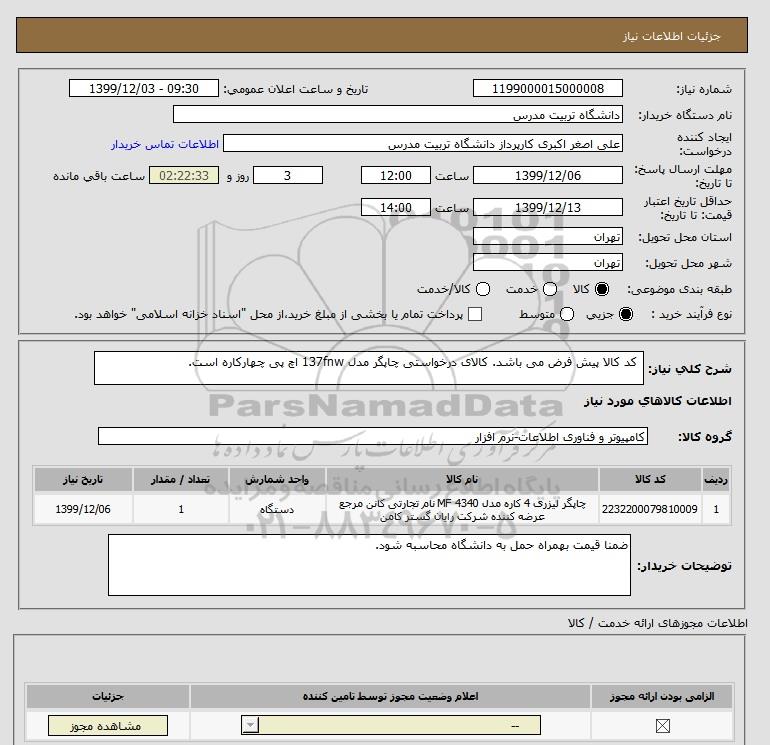Click the unit cell دستگاه
Image resolution: width=770 pixels, height=745 pixels.
point(277,509)
